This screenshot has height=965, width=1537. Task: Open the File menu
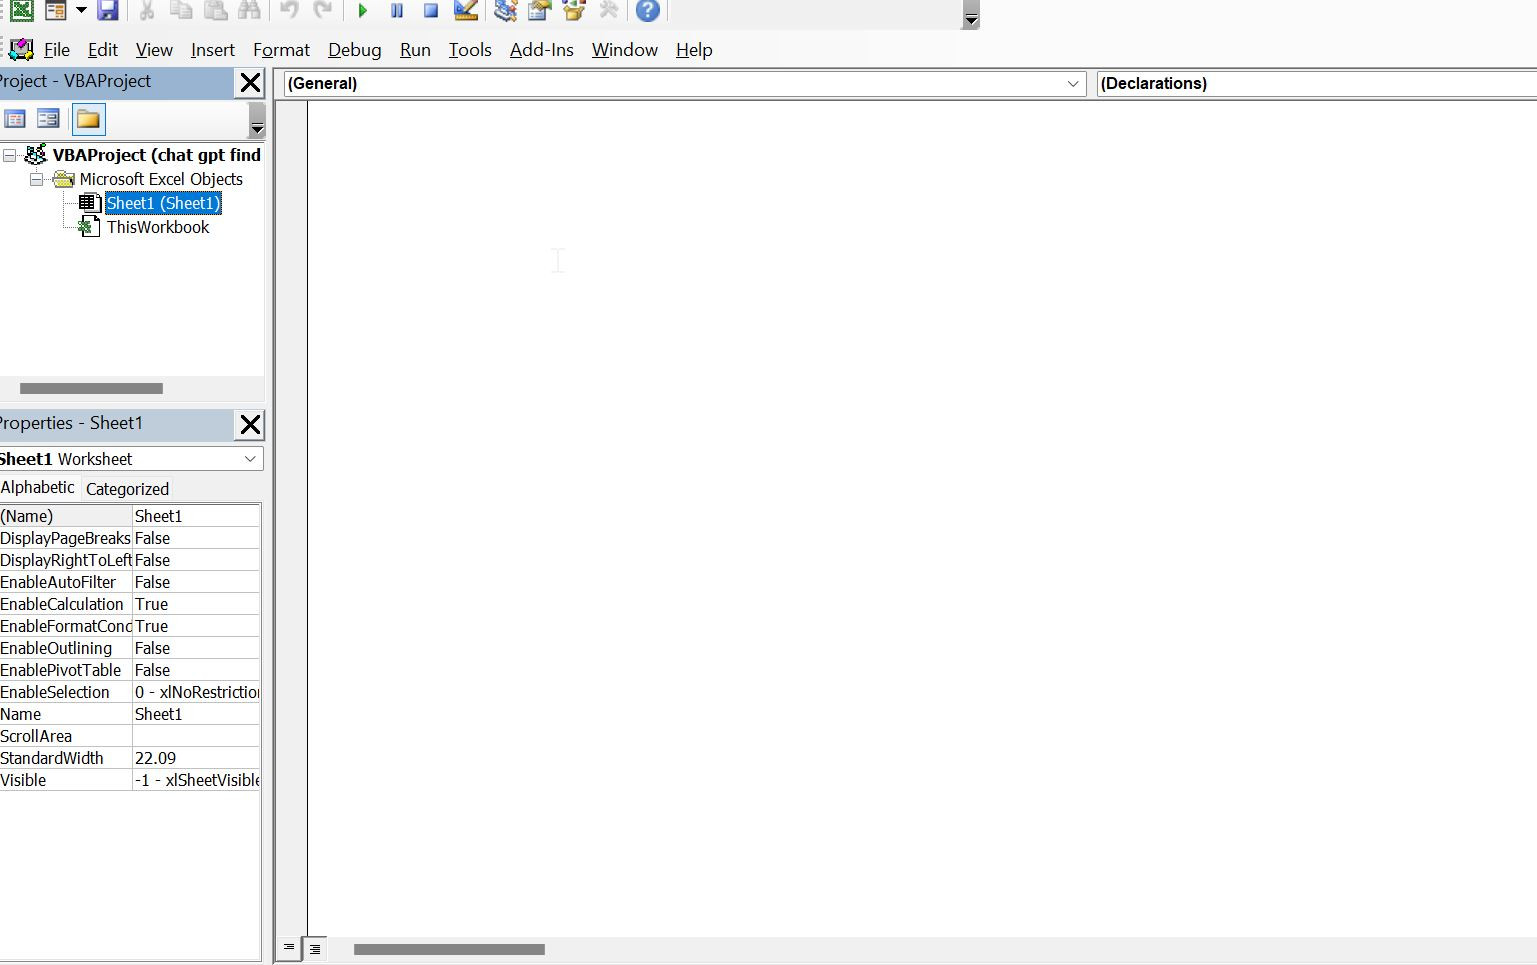[57, 50]
